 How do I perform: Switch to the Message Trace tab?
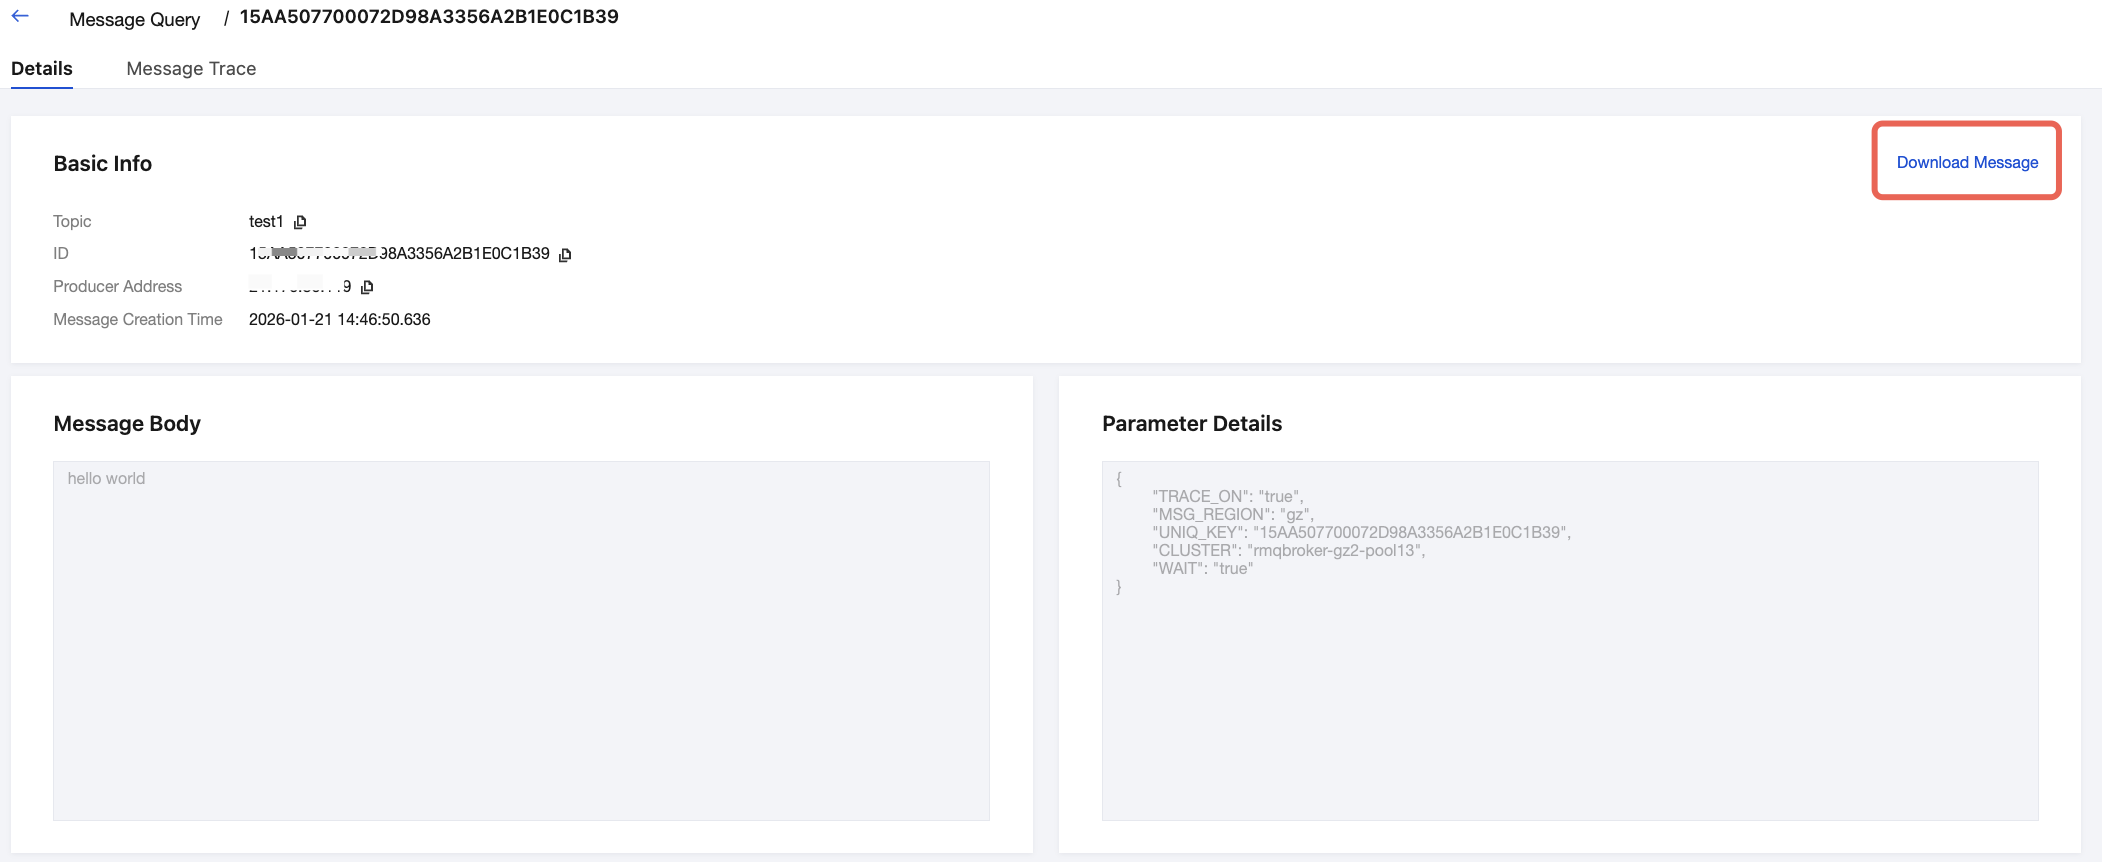pyautogui.click(x=191, y=69)
